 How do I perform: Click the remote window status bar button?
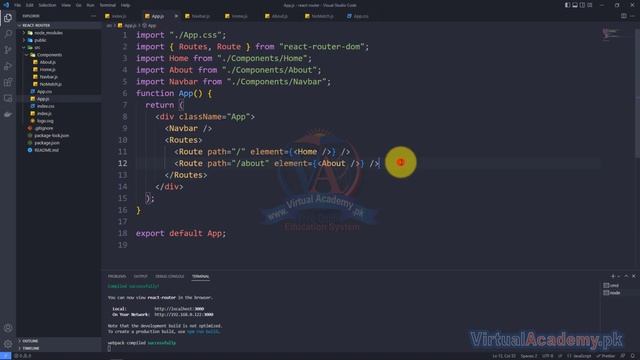click(5, 356)
